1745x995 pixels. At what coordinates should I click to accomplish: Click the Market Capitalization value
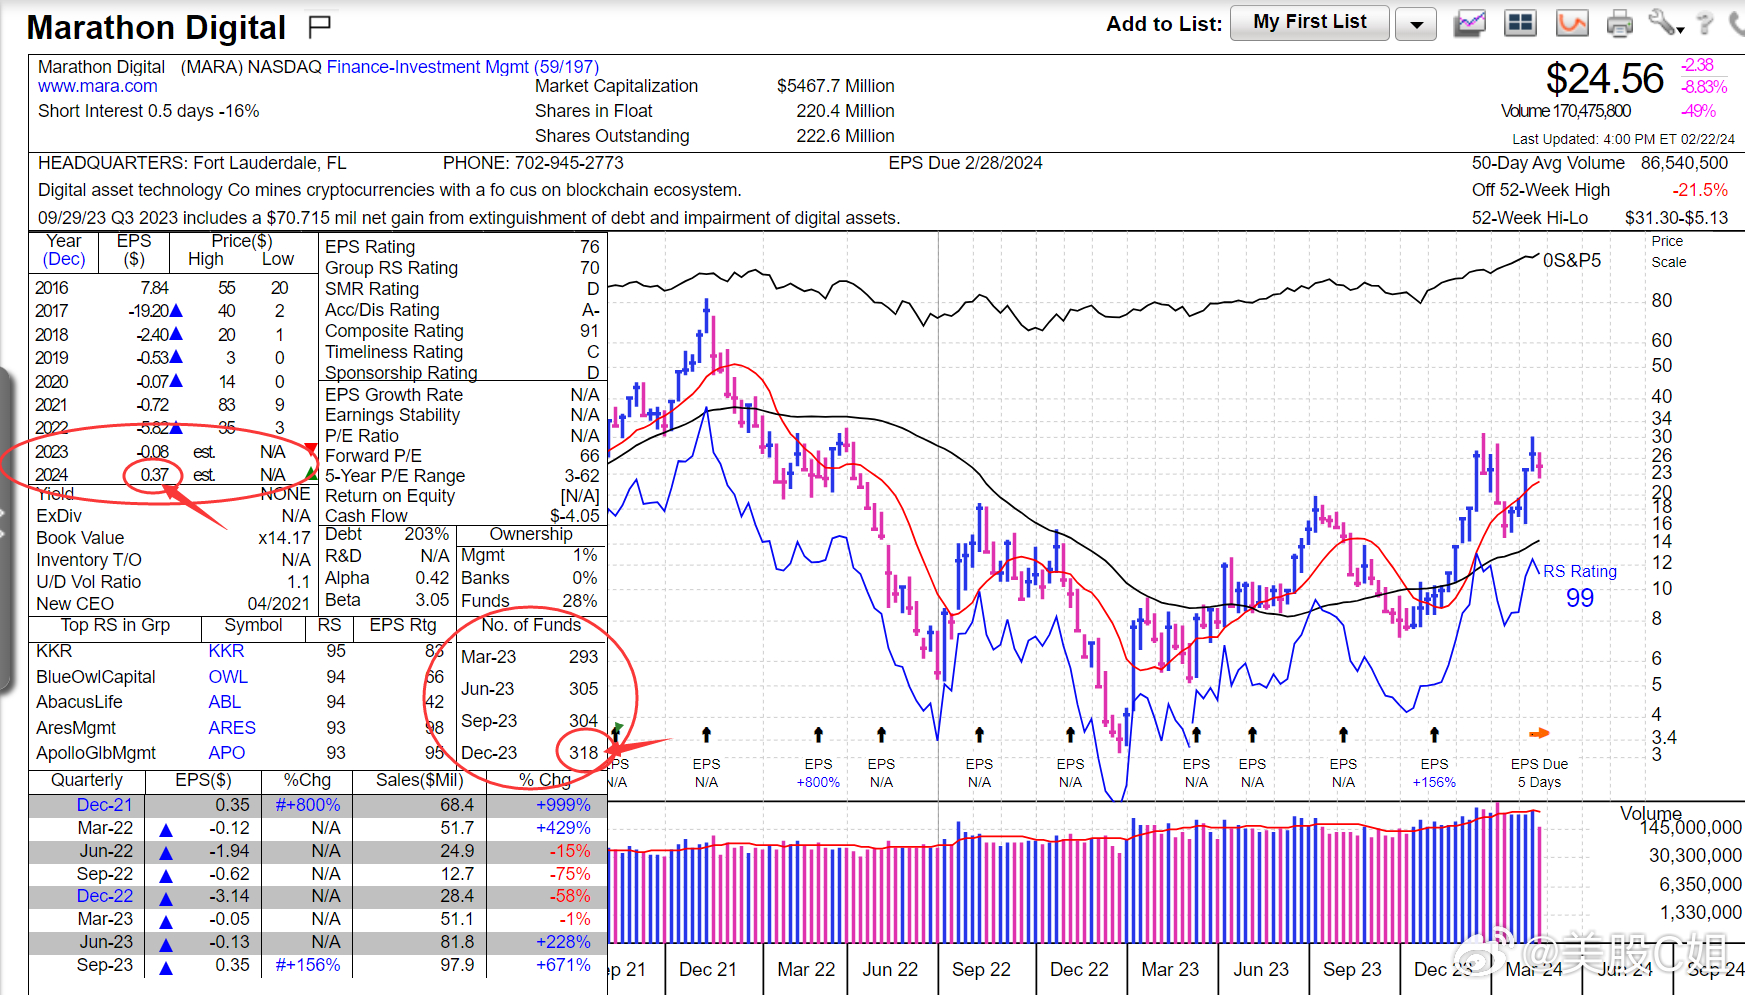click(835, 86)
